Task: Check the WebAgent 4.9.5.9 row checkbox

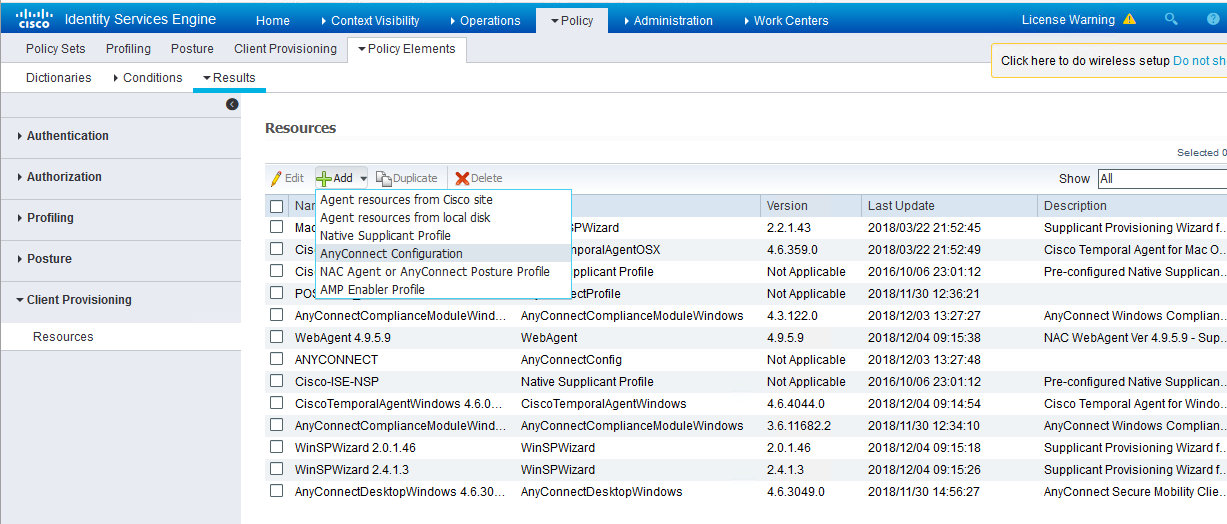Action: point(276,337)
